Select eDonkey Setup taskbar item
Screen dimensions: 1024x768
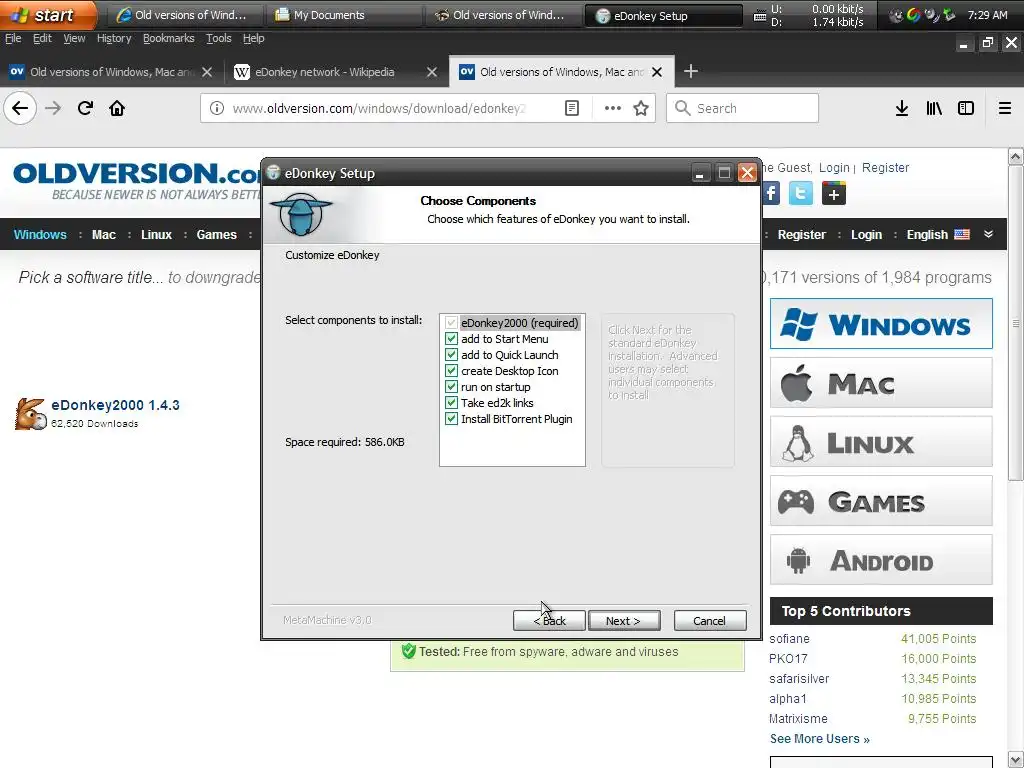663,15
